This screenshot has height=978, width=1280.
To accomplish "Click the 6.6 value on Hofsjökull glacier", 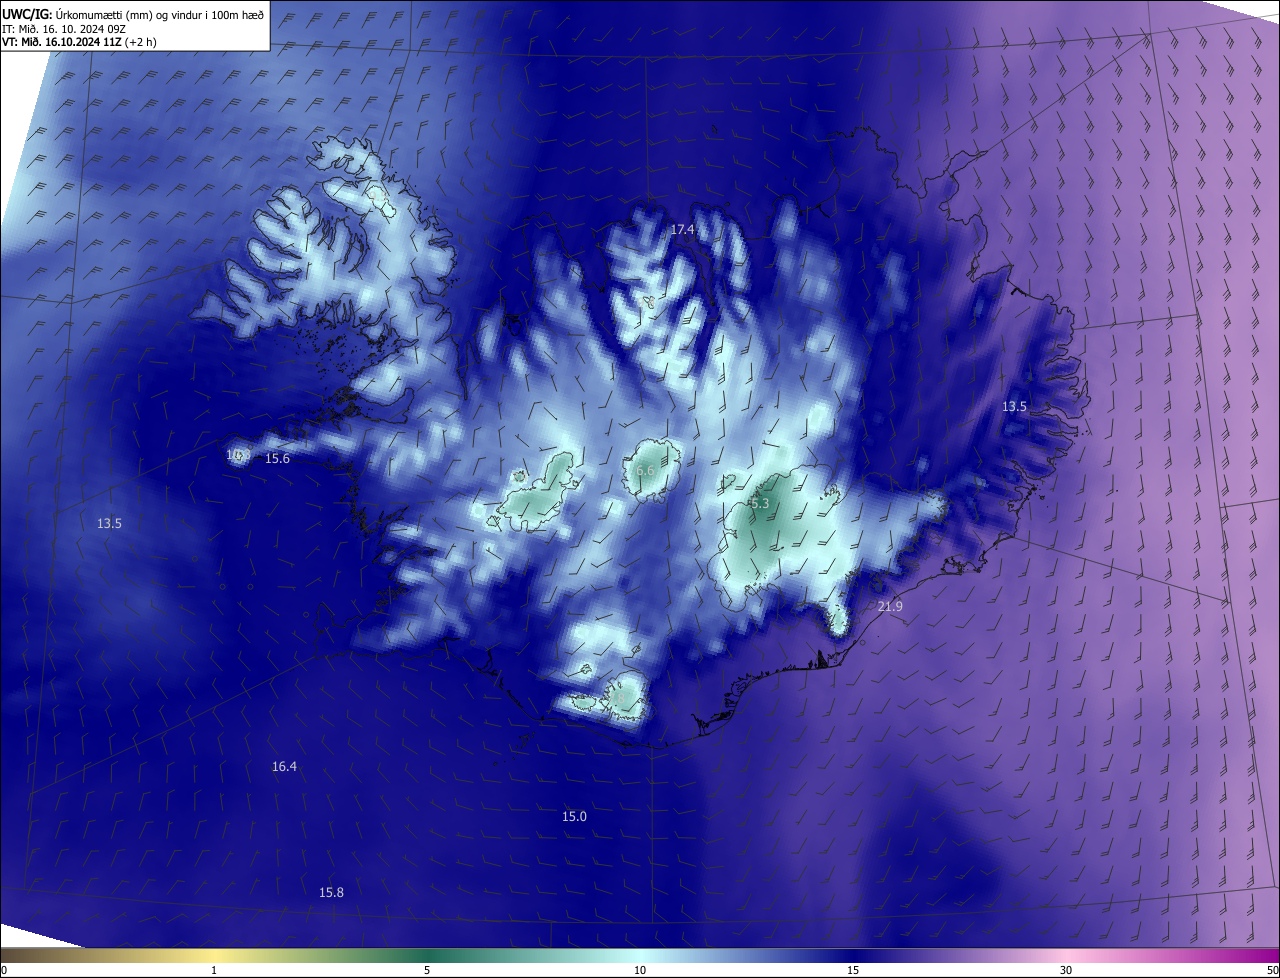I will click(x=645, y=470).
